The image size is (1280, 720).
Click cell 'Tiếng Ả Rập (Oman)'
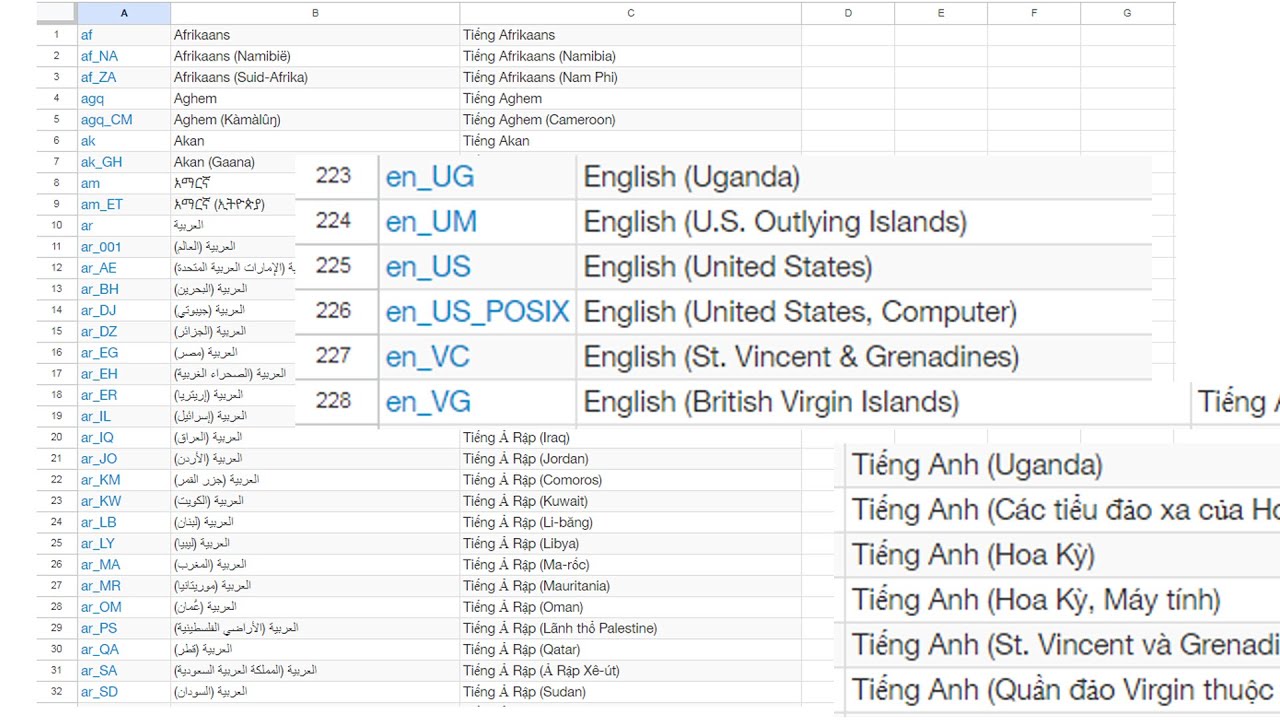(630, 607)
